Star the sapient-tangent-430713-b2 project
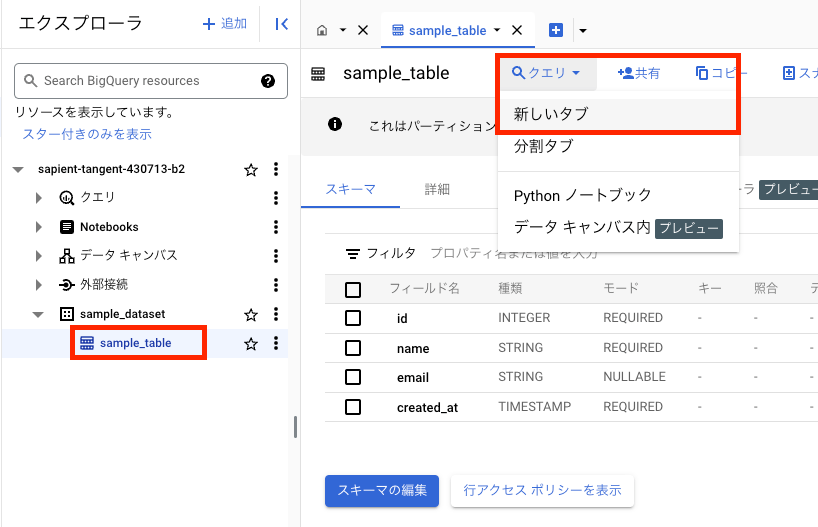 click(x=251, y=170)
